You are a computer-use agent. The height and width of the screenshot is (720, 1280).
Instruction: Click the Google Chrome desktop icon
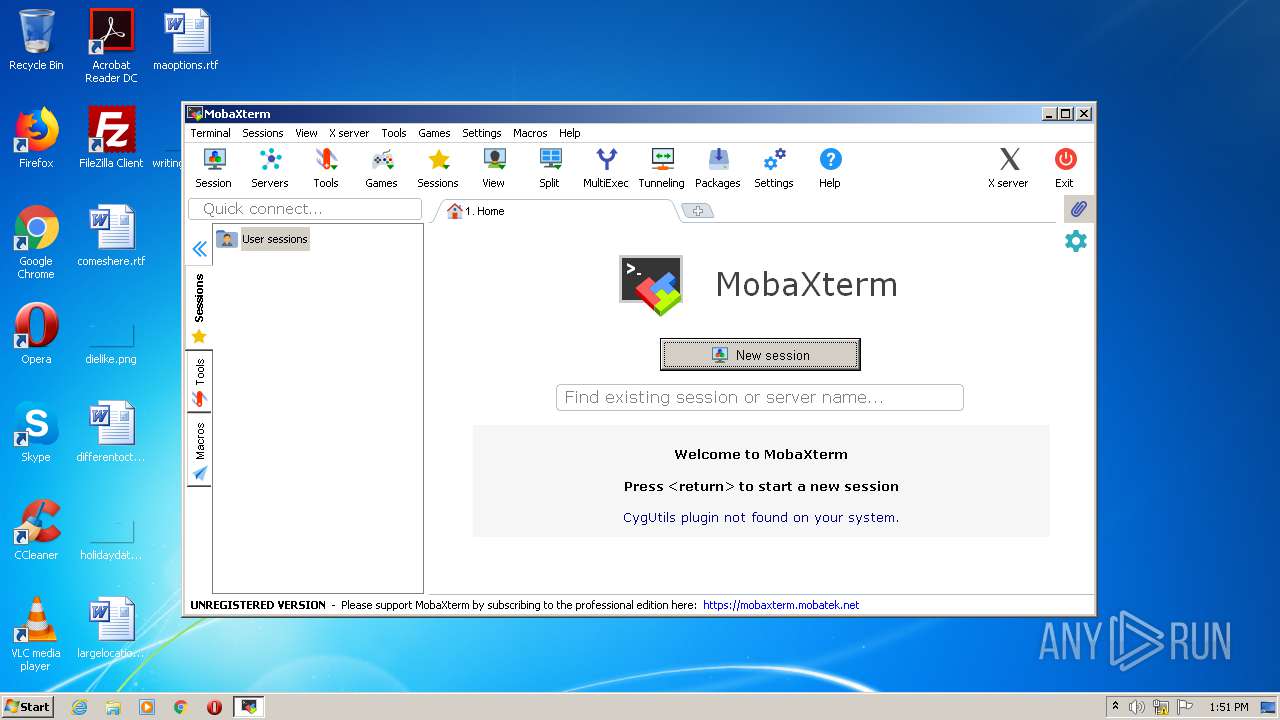click(36, 242)
